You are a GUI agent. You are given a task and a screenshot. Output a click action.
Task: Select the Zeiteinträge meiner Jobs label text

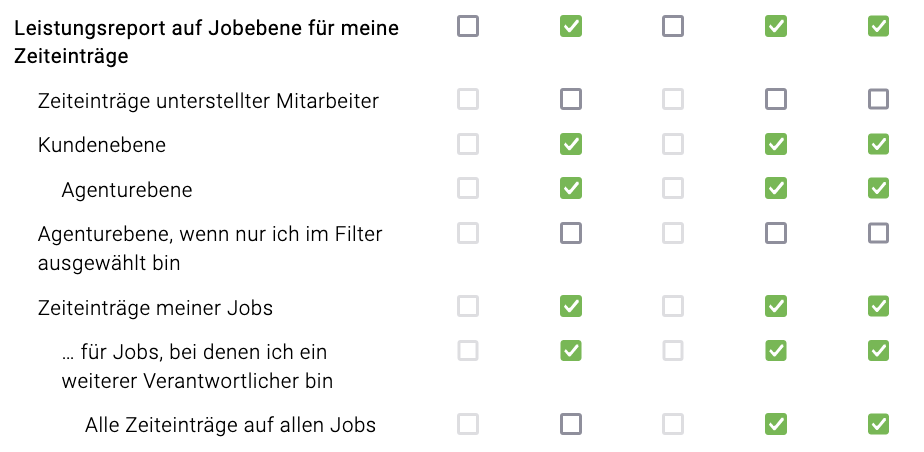155,307
